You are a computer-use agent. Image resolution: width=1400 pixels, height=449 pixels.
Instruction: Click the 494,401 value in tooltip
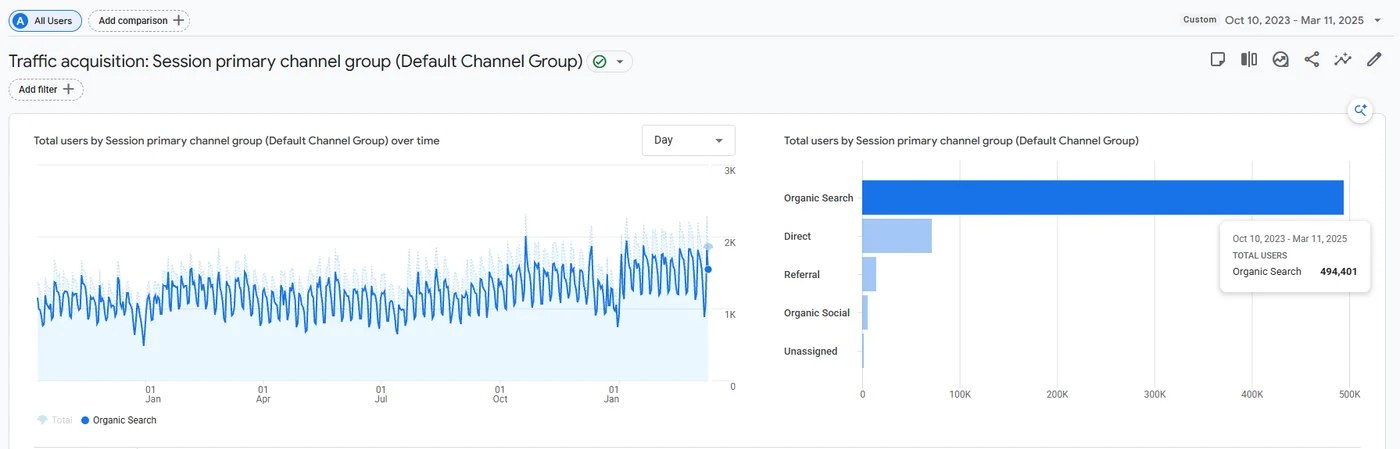coord(1339,272)
